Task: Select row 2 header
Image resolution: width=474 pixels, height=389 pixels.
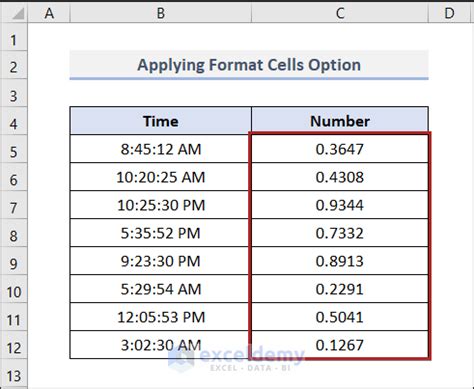Action: point(14,65)
